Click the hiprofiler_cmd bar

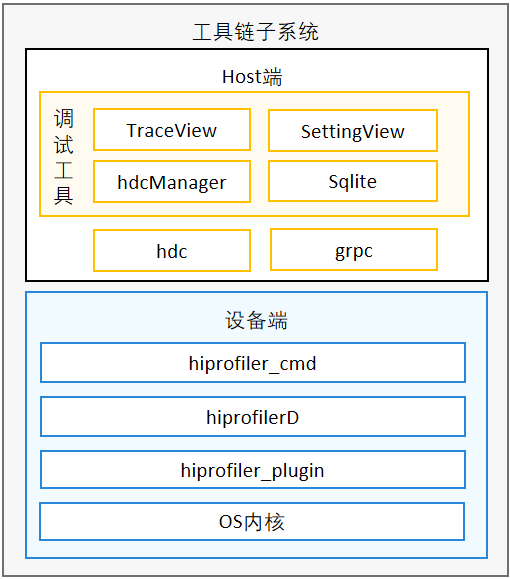pos(253,363)
